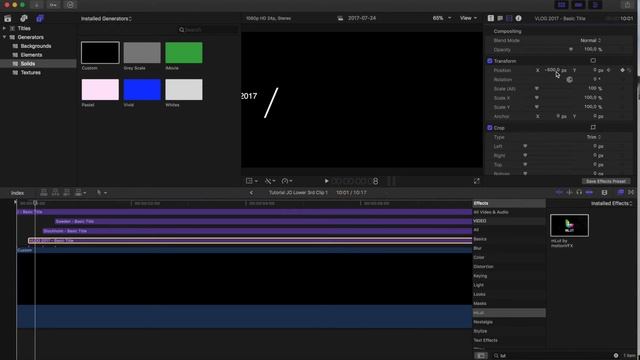The width and height of the screenshot is (640, 360).
Task: Play the viewer clip
Action: click(x=326, y=181)
